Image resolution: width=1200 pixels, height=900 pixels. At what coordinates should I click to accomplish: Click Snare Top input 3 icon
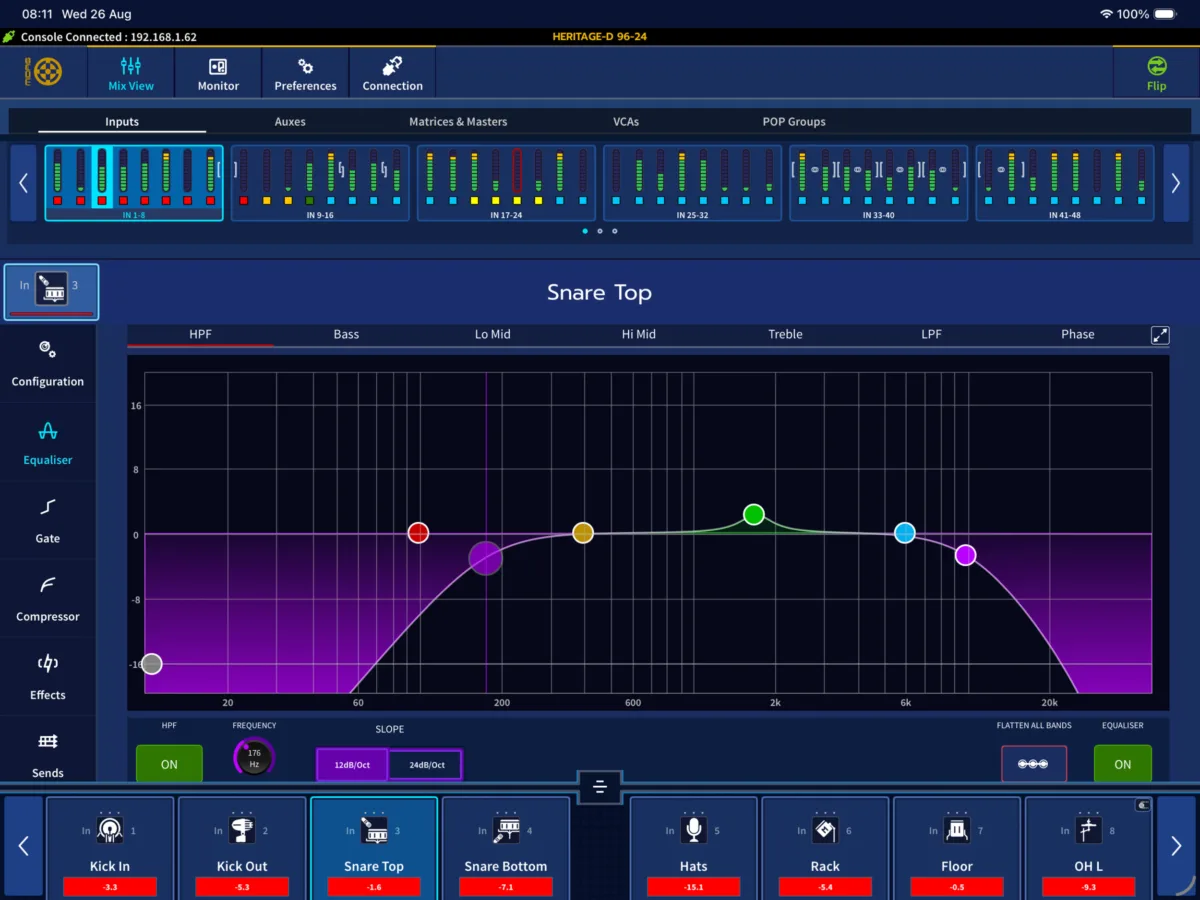pos(51,291)
